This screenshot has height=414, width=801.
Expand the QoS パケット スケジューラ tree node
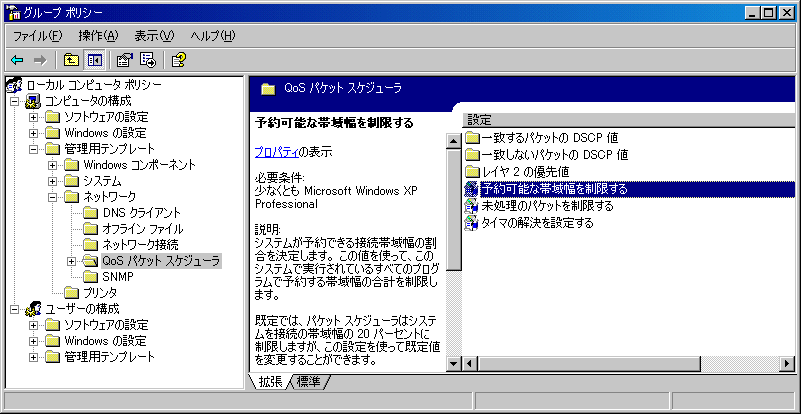(72, 261)
